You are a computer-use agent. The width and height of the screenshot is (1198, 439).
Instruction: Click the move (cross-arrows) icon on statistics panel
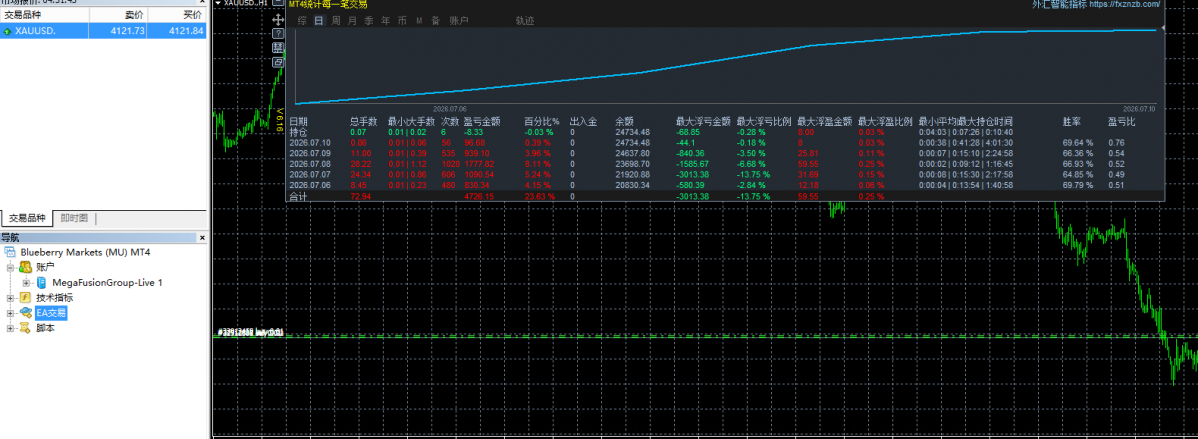pyautogui.click(x=278, y=21)
